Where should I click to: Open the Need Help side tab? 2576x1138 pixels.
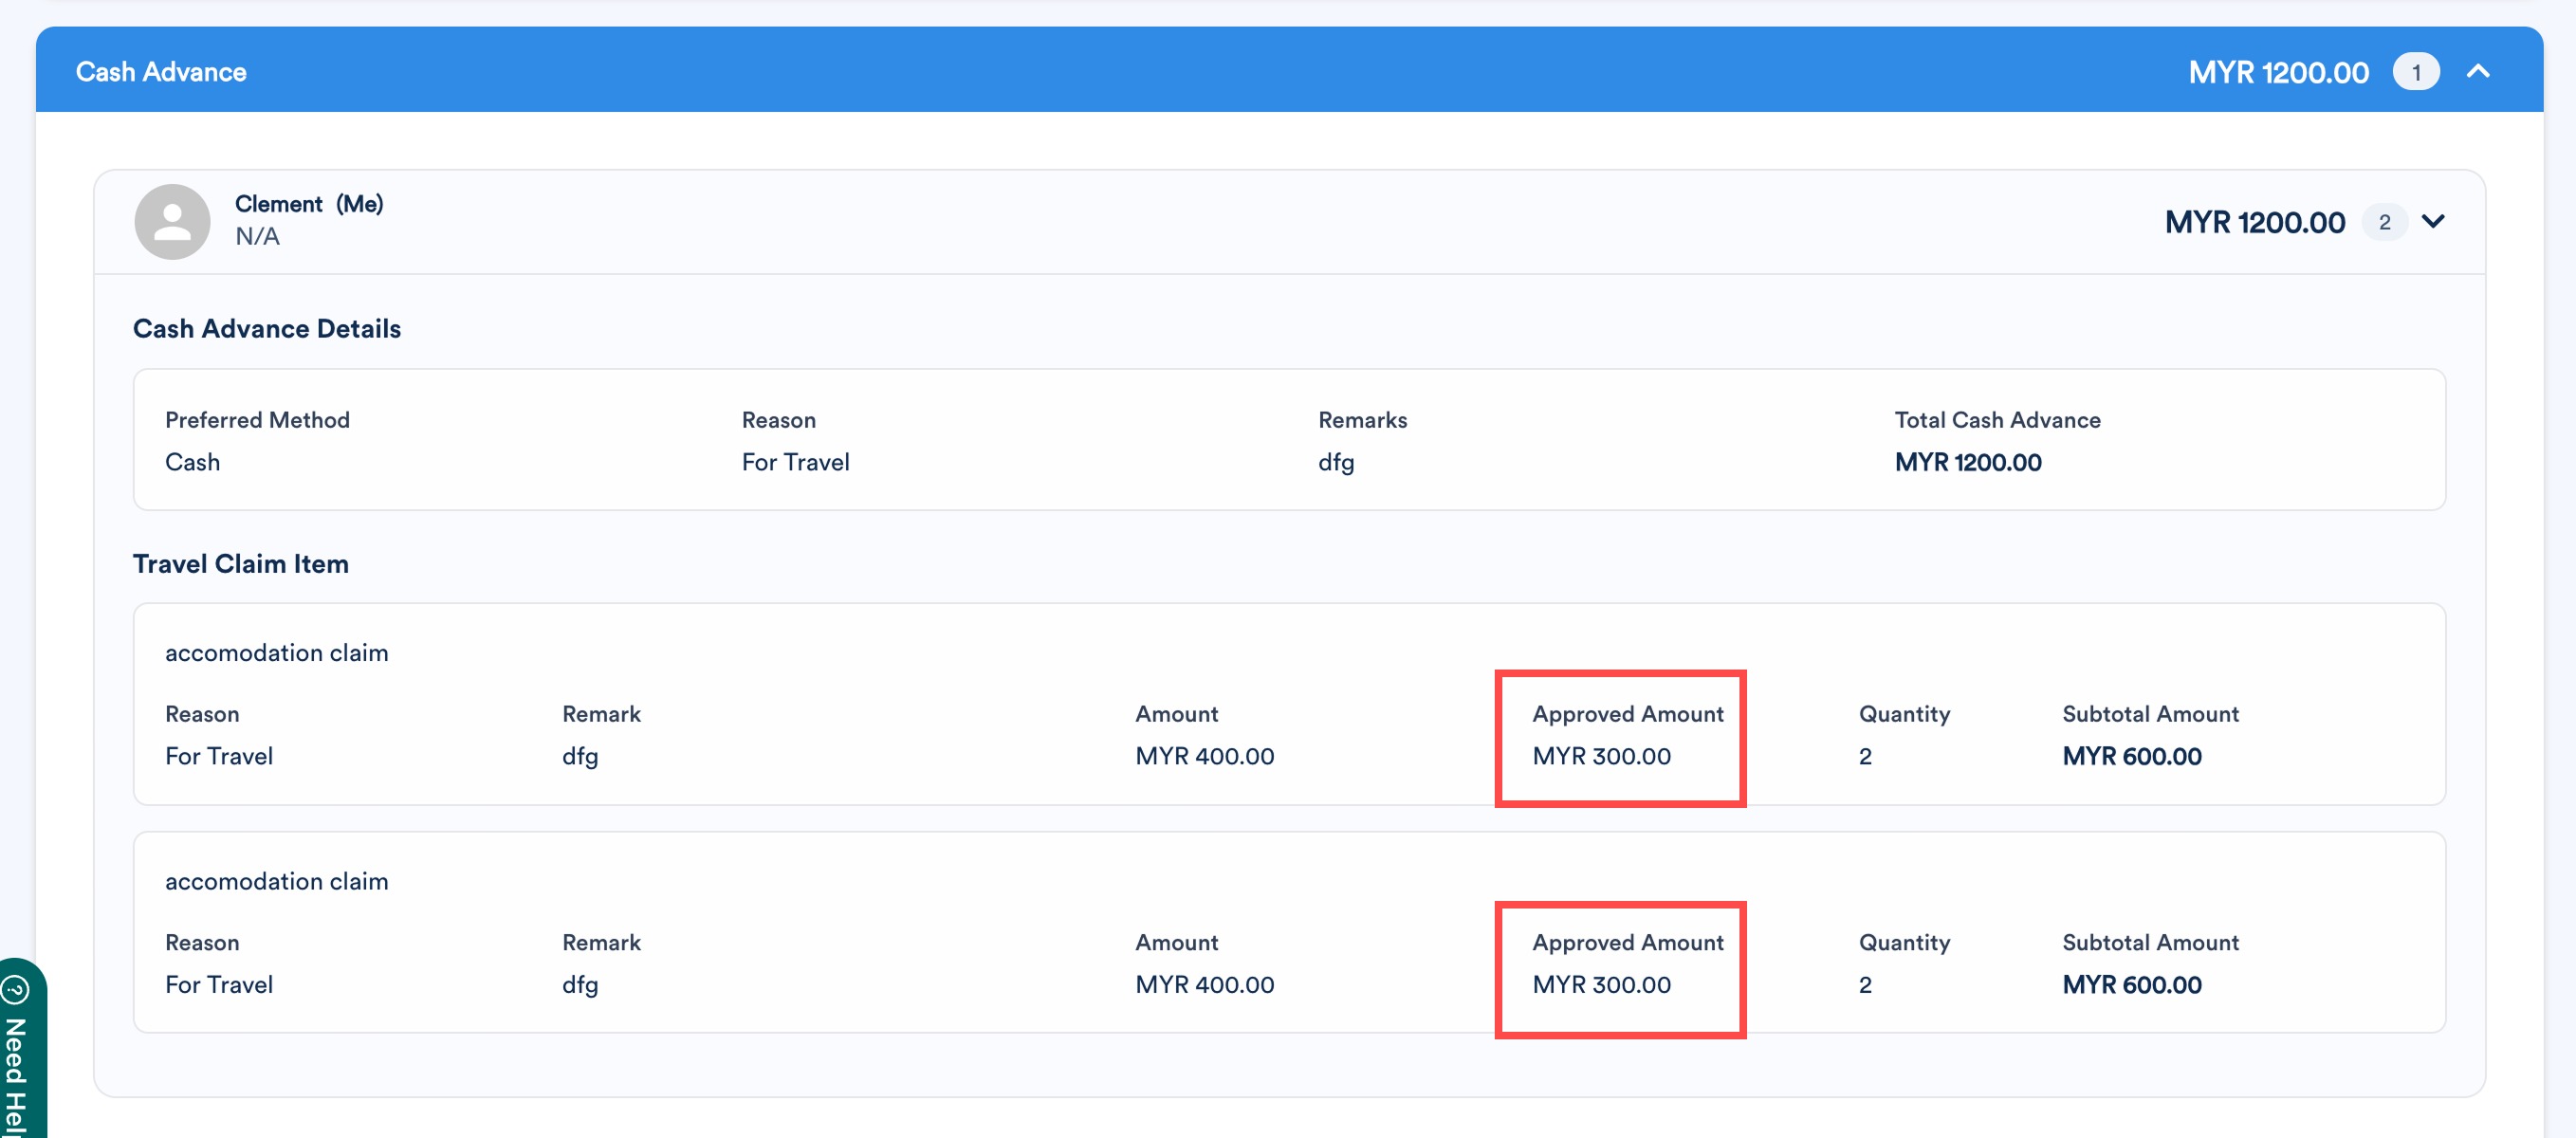click(17, 1075)
